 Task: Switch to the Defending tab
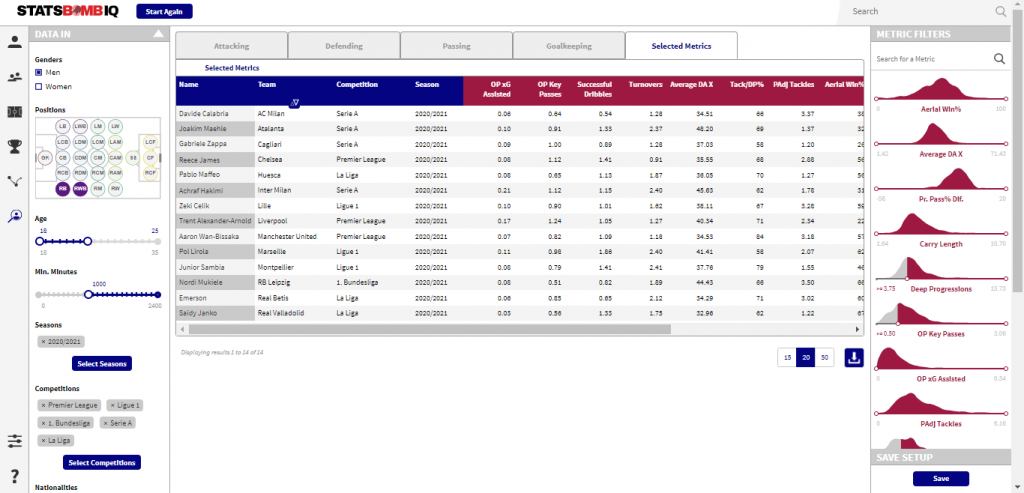(x=344, y=46)
